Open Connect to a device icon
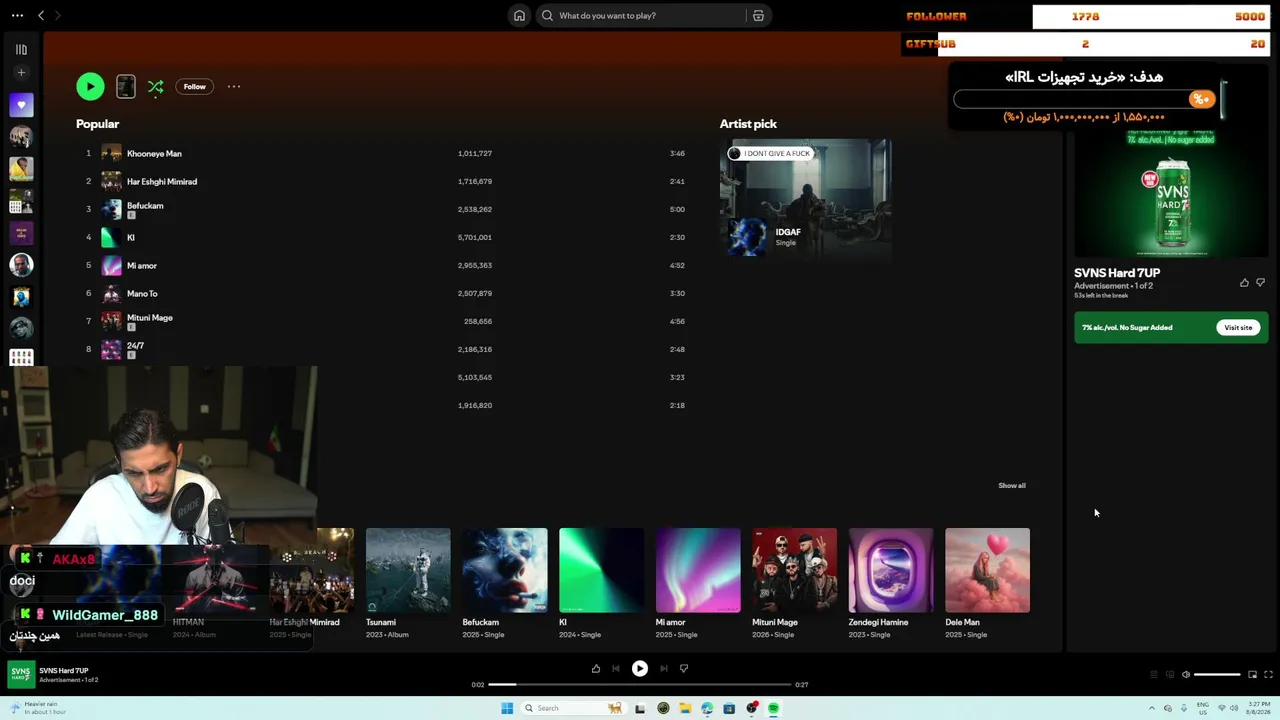Screen dimensions: 1280x720 (1170, 675)
